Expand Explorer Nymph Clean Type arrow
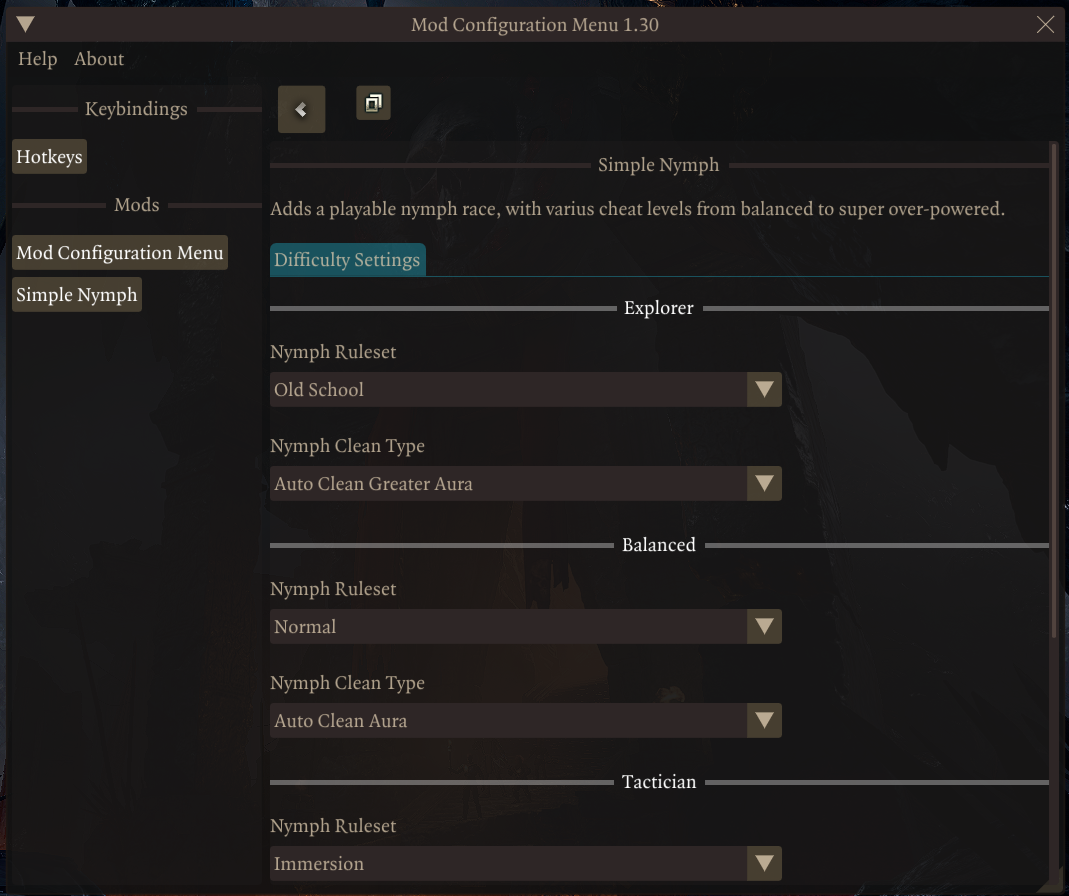 pos(764,483)
